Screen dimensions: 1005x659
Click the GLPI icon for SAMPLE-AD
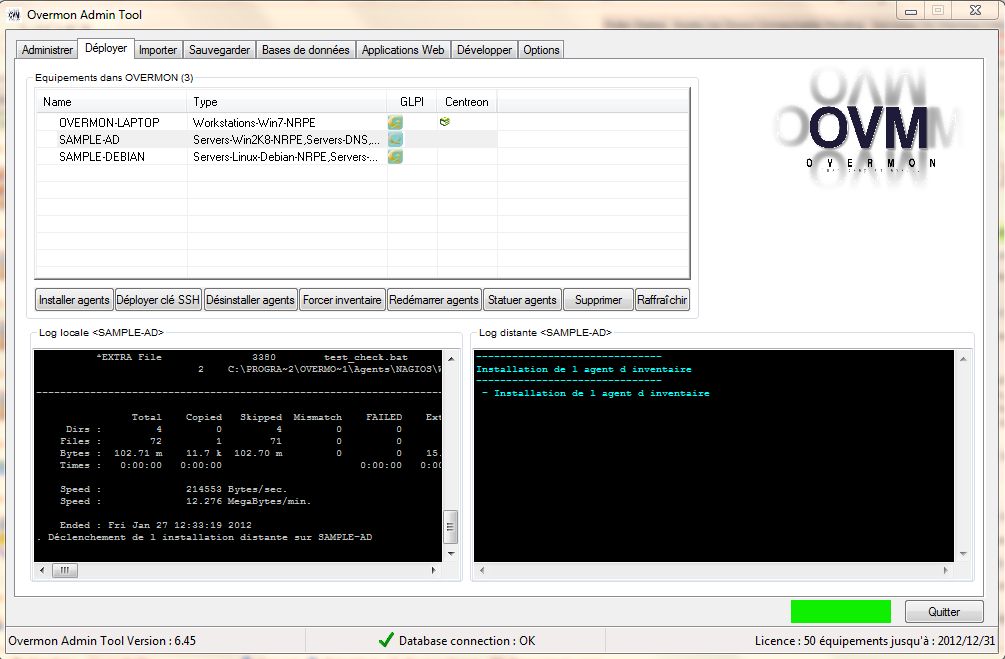[x=395, y=139]
